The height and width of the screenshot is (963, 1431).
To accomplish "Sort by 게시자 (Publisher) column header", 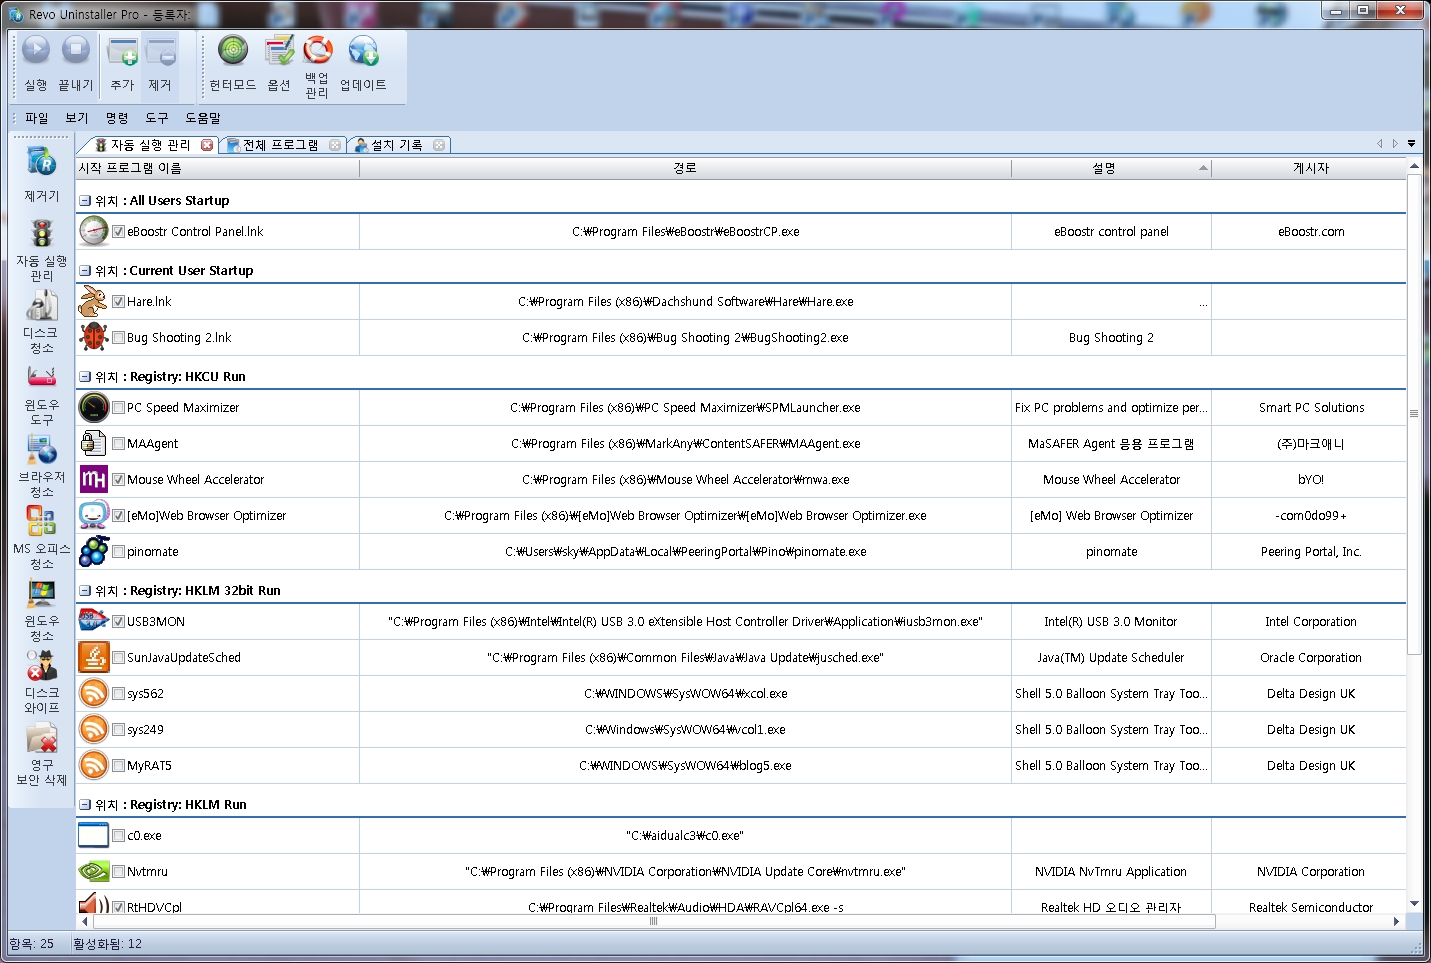I will 1310,168.
